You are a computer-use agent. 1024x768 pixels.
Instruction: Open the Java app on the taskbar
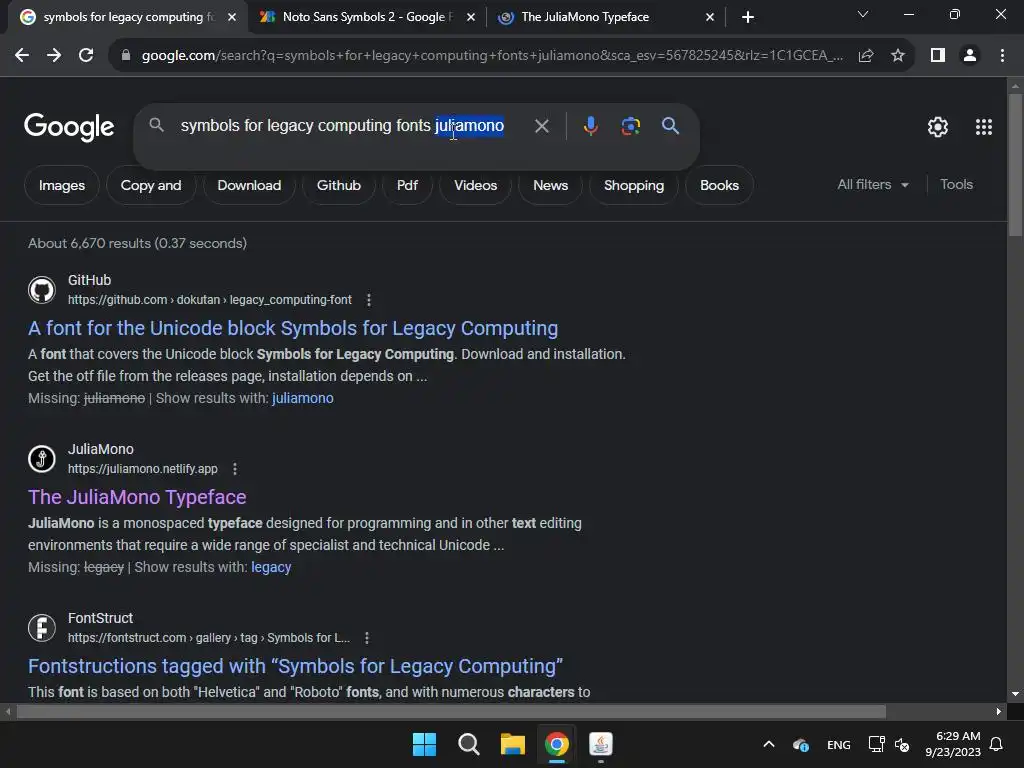pyautogui.click(x=601, y=744)
